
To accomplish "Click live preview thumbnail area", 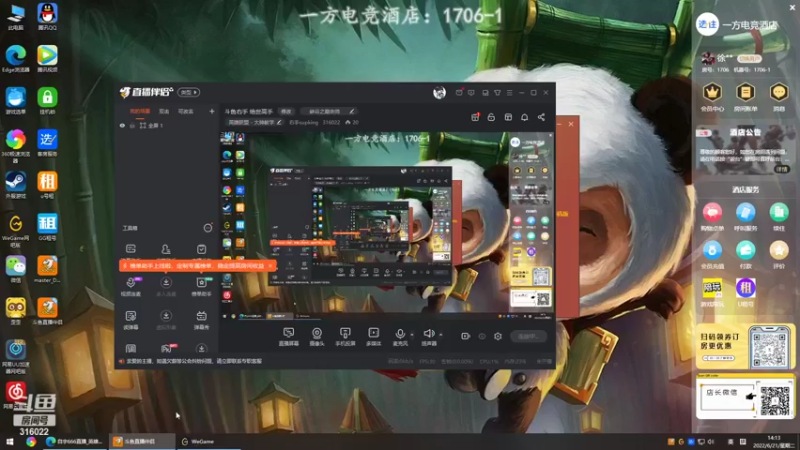I will click(x=388, y=224).
